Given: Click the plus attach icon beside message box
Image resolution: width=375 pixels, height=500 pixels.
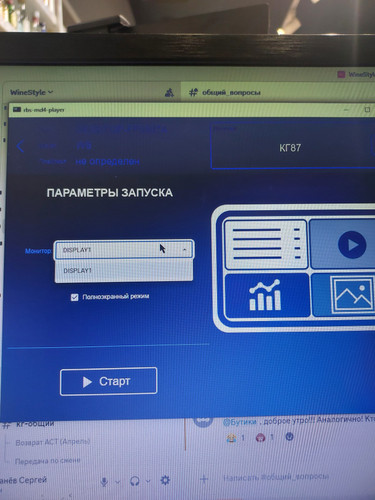Looking at the screenshot, I should [x=204, y=479].
